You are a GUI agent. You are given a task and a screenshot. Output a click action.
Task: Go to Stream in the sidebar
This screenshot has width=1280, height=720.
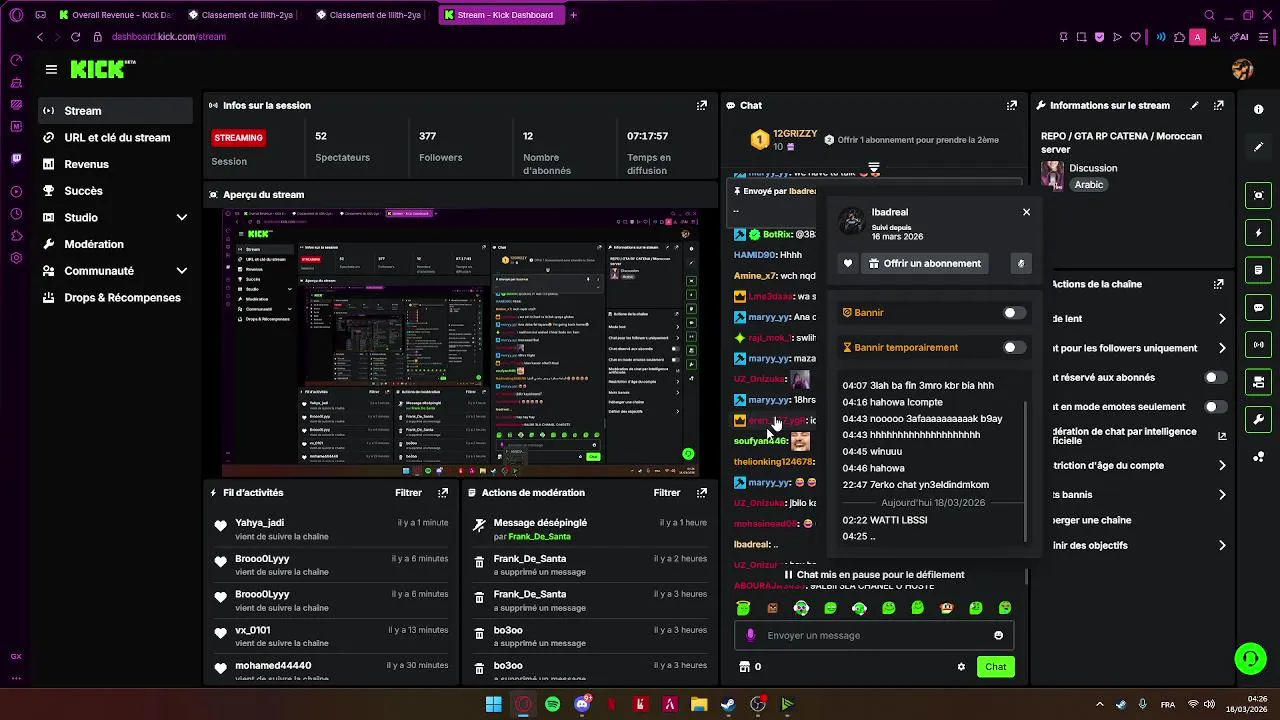click(x=116, y=111)
